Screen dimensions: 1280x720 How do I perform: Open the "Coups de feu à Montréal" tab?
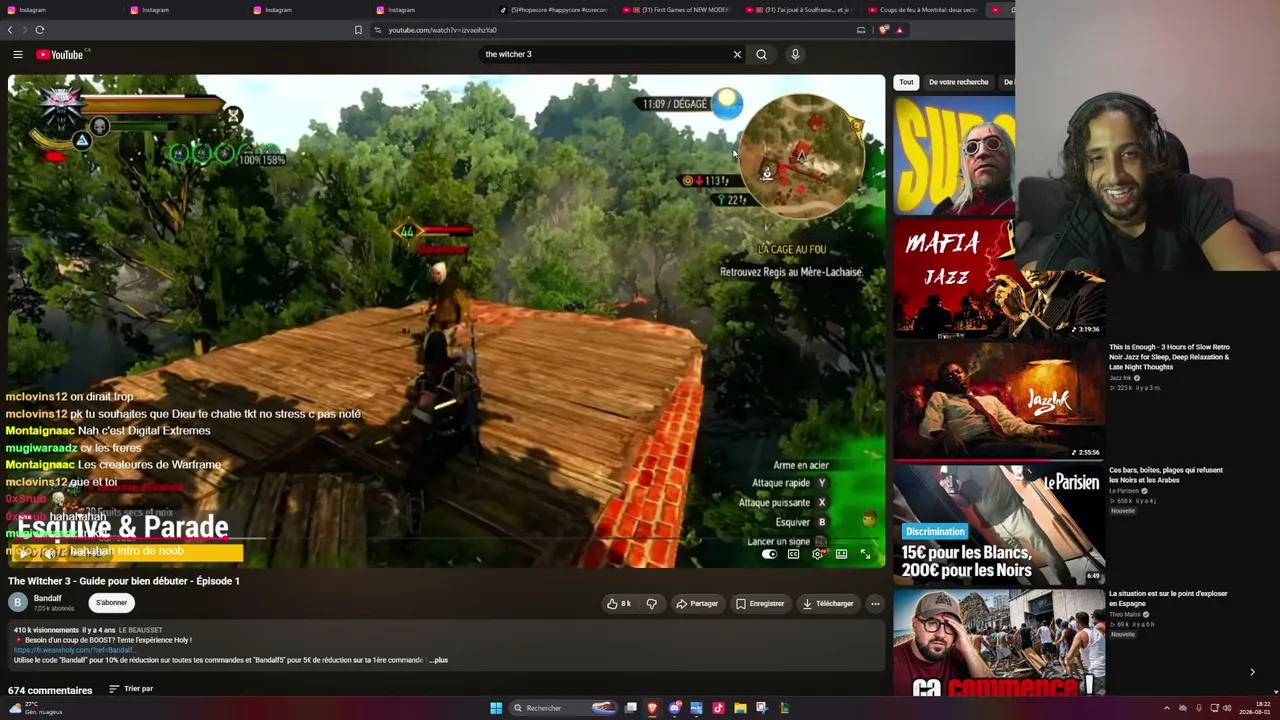[x=922, y=10]
